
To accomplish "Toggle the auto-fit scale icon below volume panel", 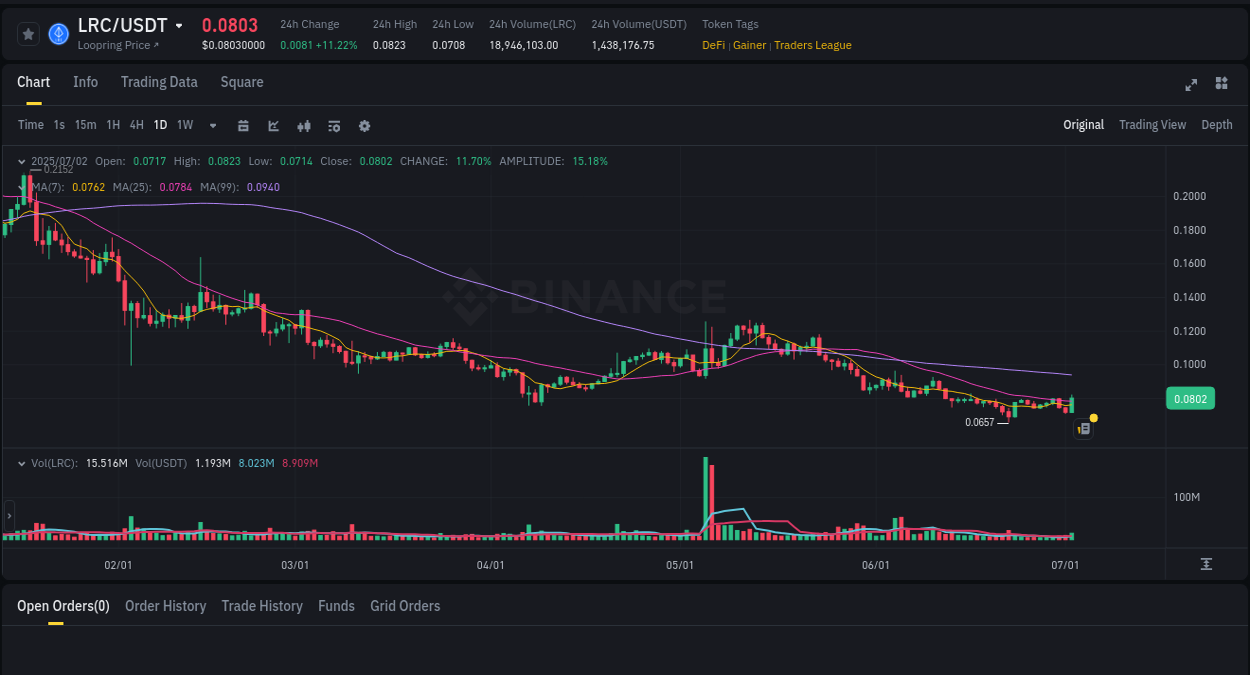I will [x=1207, y=564].
